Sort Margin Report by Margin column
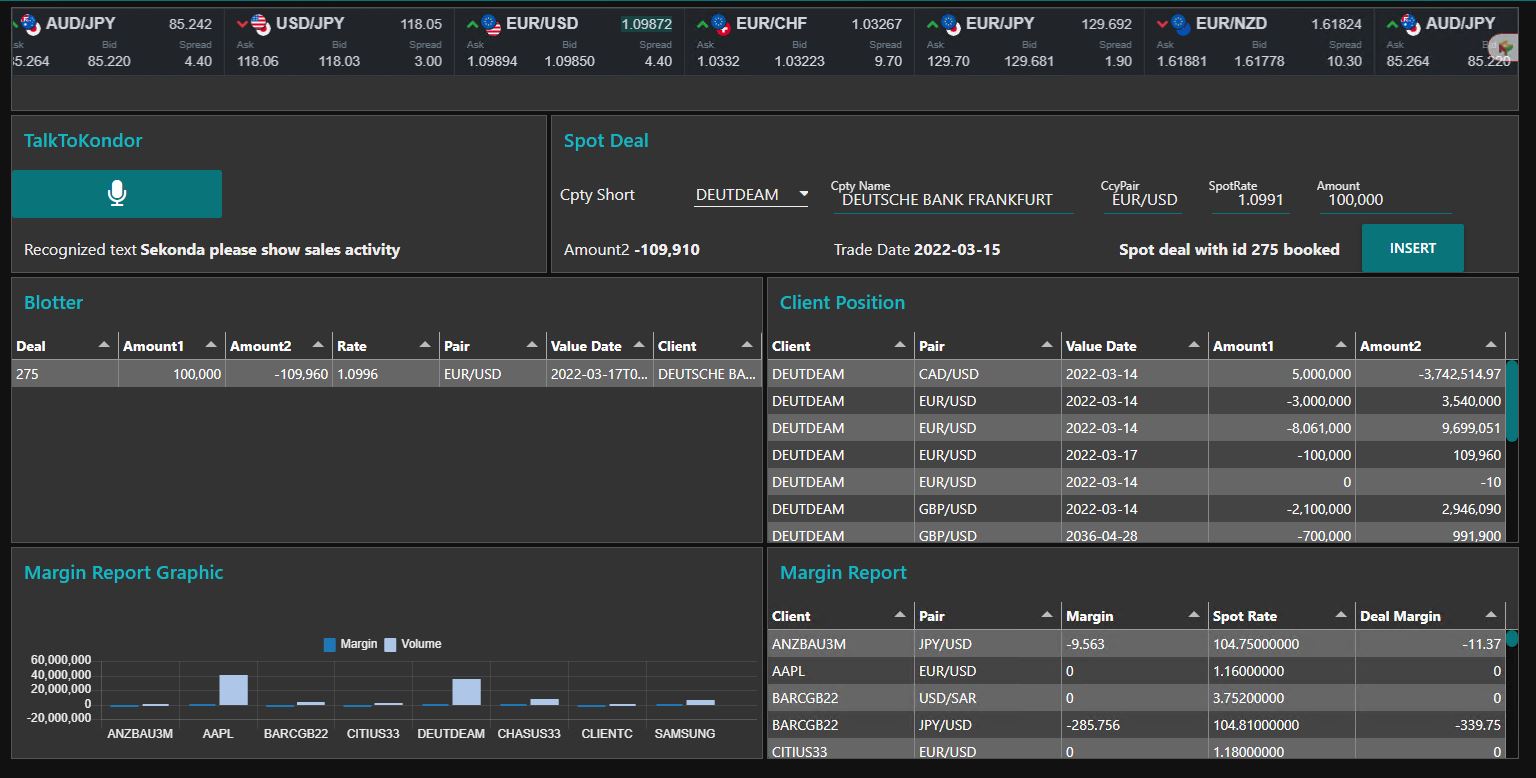Screen dimensions: 1536x778 coord(1134,616)
